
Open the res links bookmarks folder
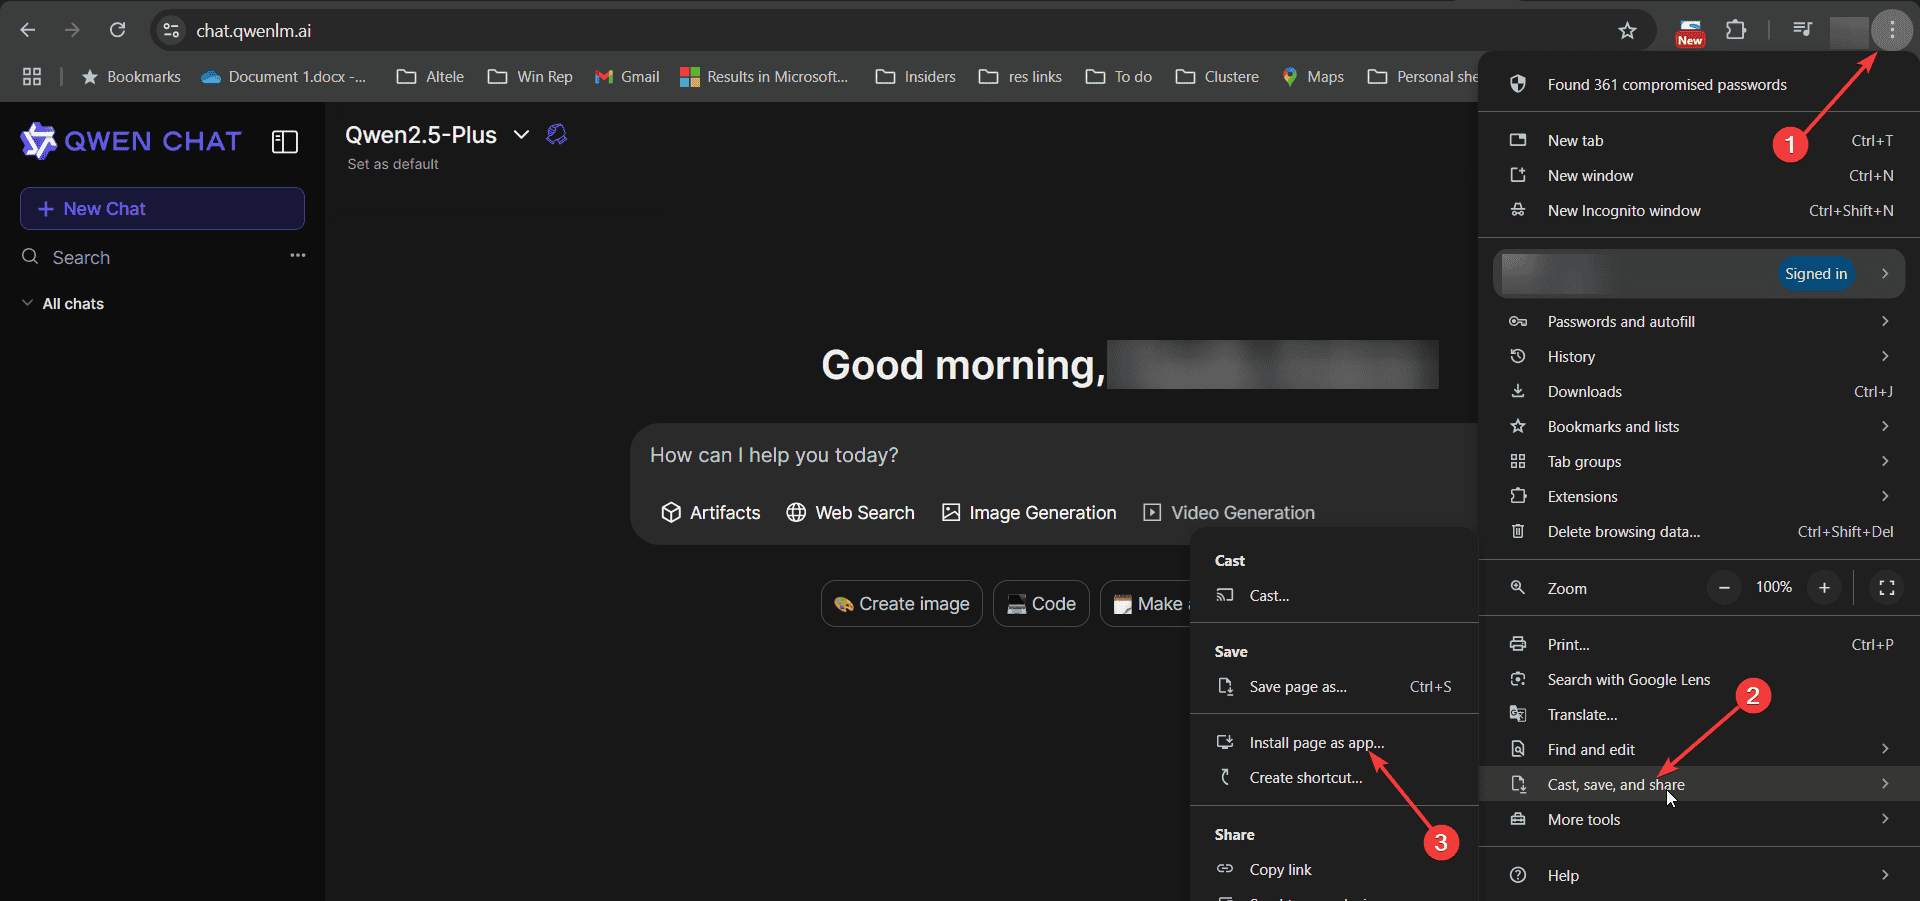pos(1020,77)
